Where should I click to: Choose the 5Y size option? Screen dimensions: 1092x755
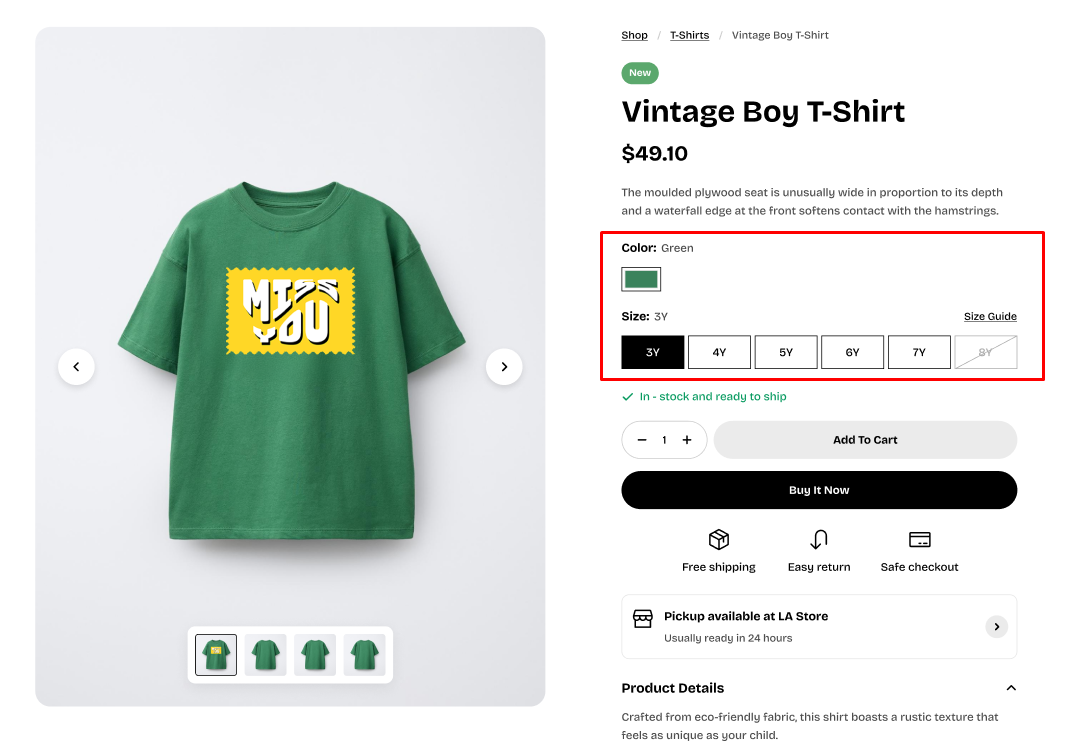coord(786,352)
